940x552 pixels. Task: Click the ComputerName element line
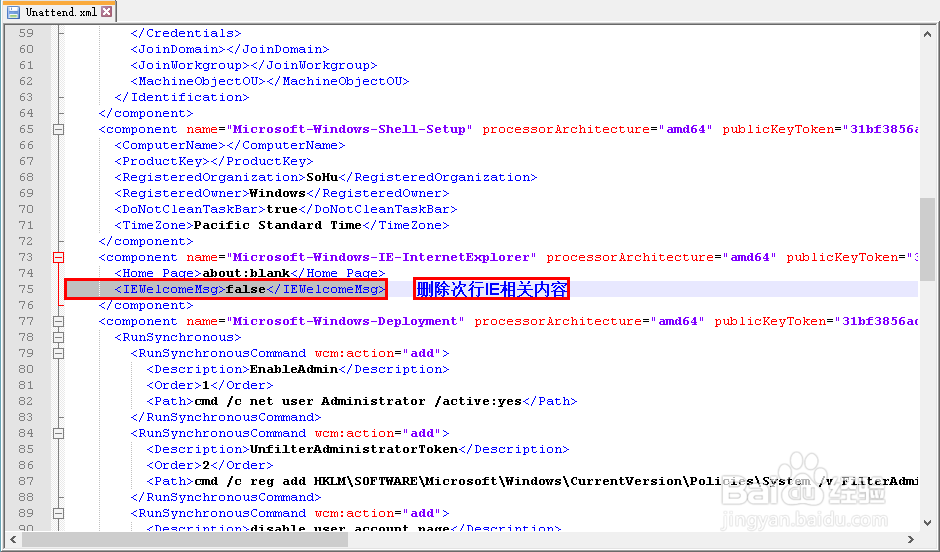[x=230, y=146]
